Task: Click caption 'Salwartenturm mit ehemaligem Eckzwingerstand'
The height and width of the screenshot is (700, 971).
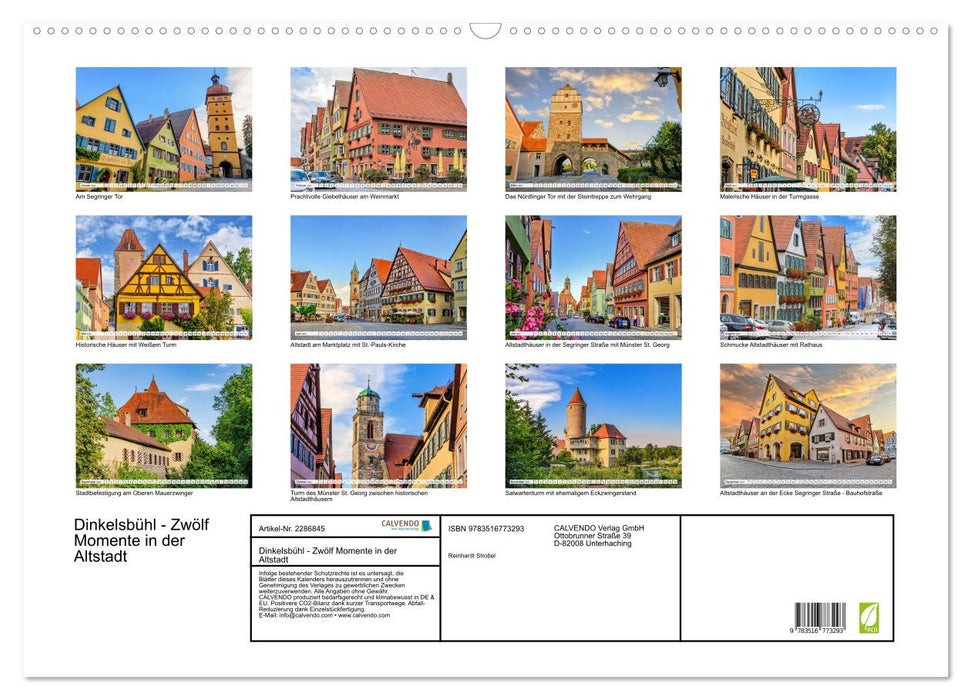Action: coord(570,493)
